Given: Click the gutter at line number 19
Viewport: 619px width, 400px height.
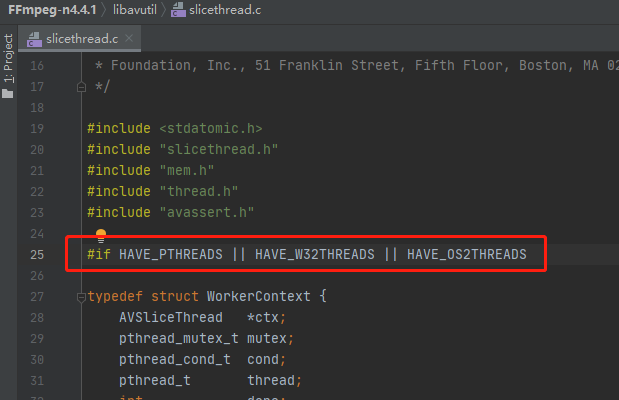Looking at the screenshot, I should click(37, 128).
